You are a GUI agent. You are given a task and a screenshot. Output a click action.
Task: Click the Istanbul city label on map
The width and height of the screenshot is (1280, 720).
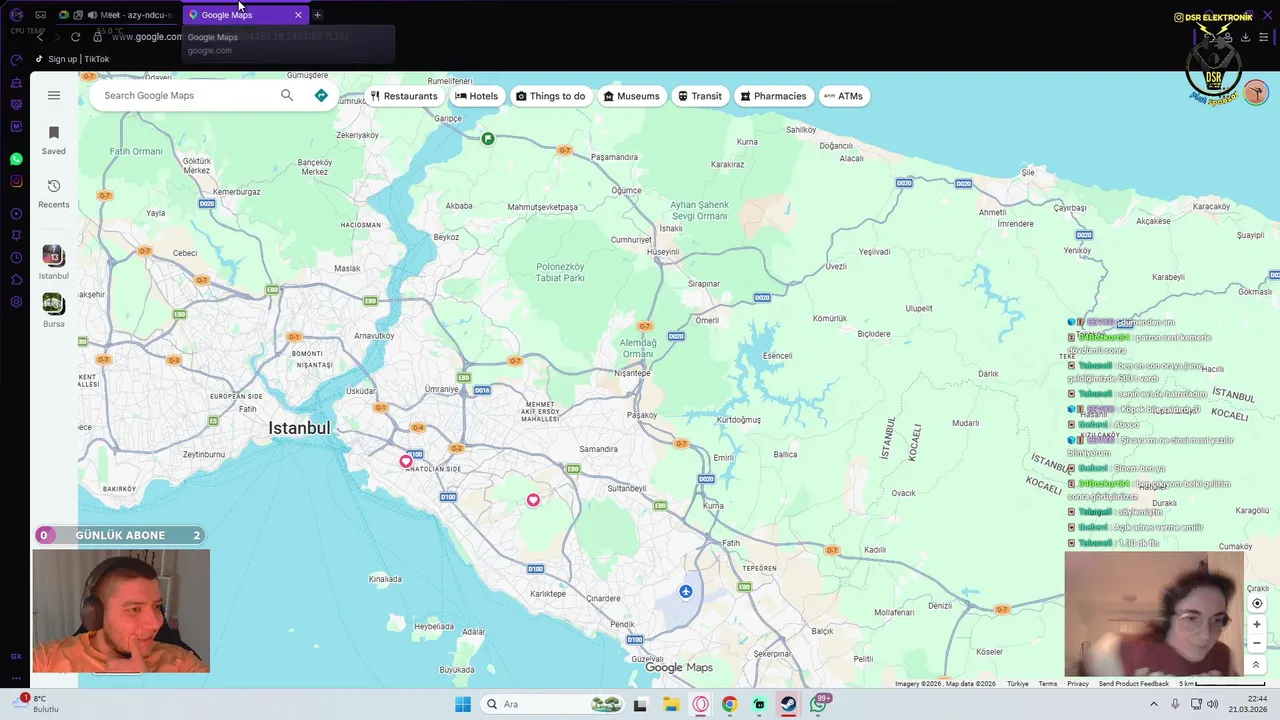[299, 428]
